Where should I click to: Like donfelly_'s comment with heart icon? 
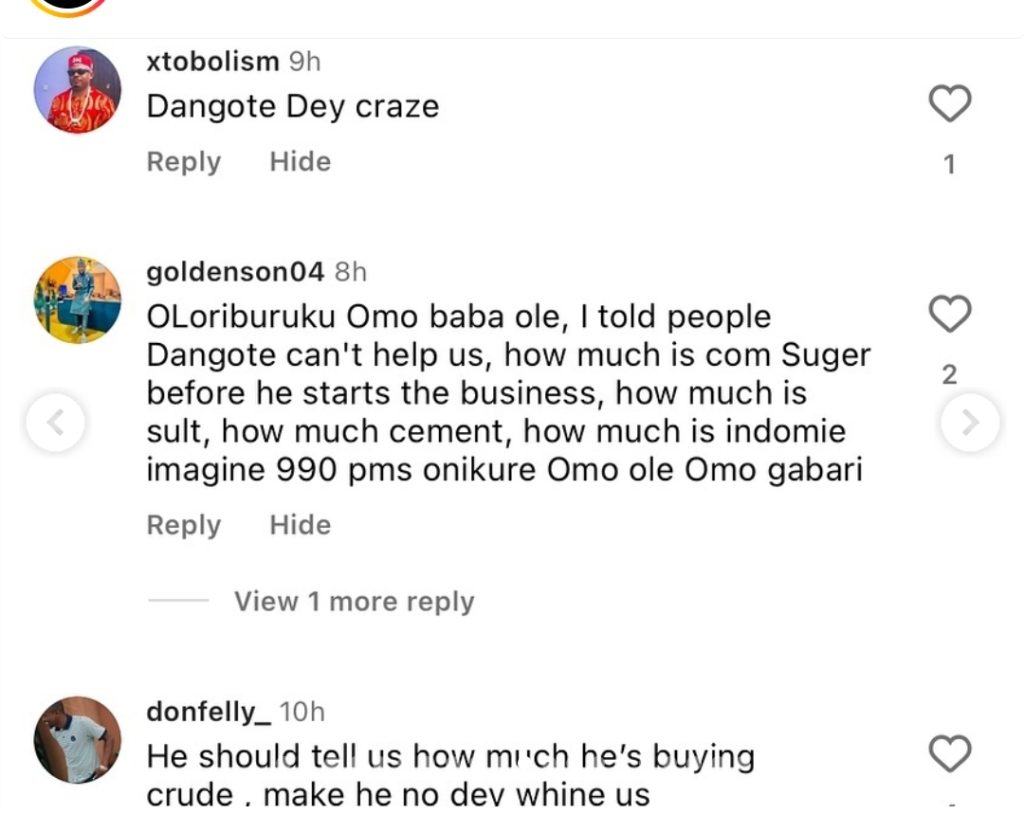click(949, 753)
